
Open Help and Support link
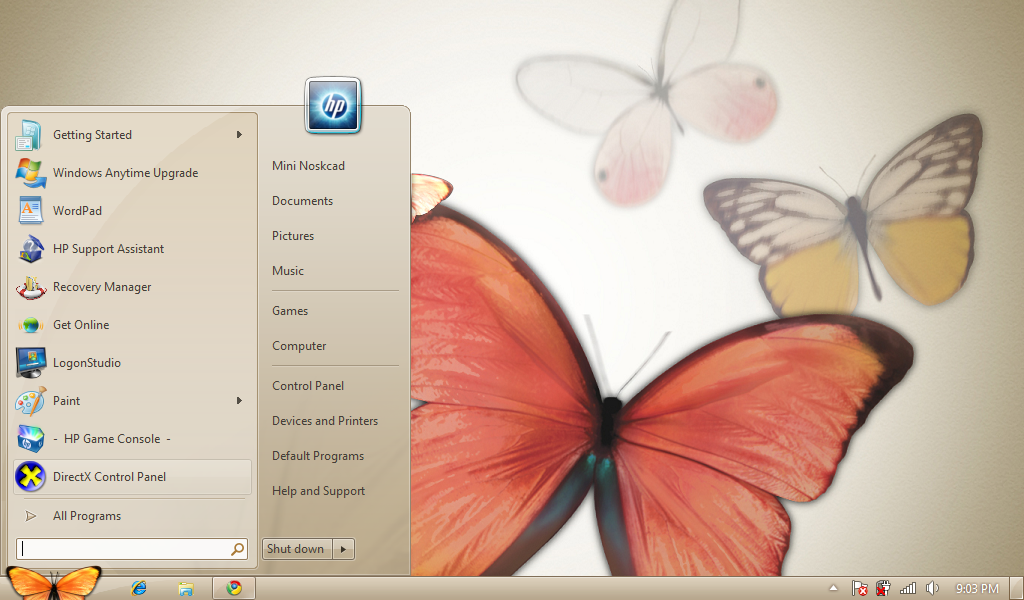(318, 491)
